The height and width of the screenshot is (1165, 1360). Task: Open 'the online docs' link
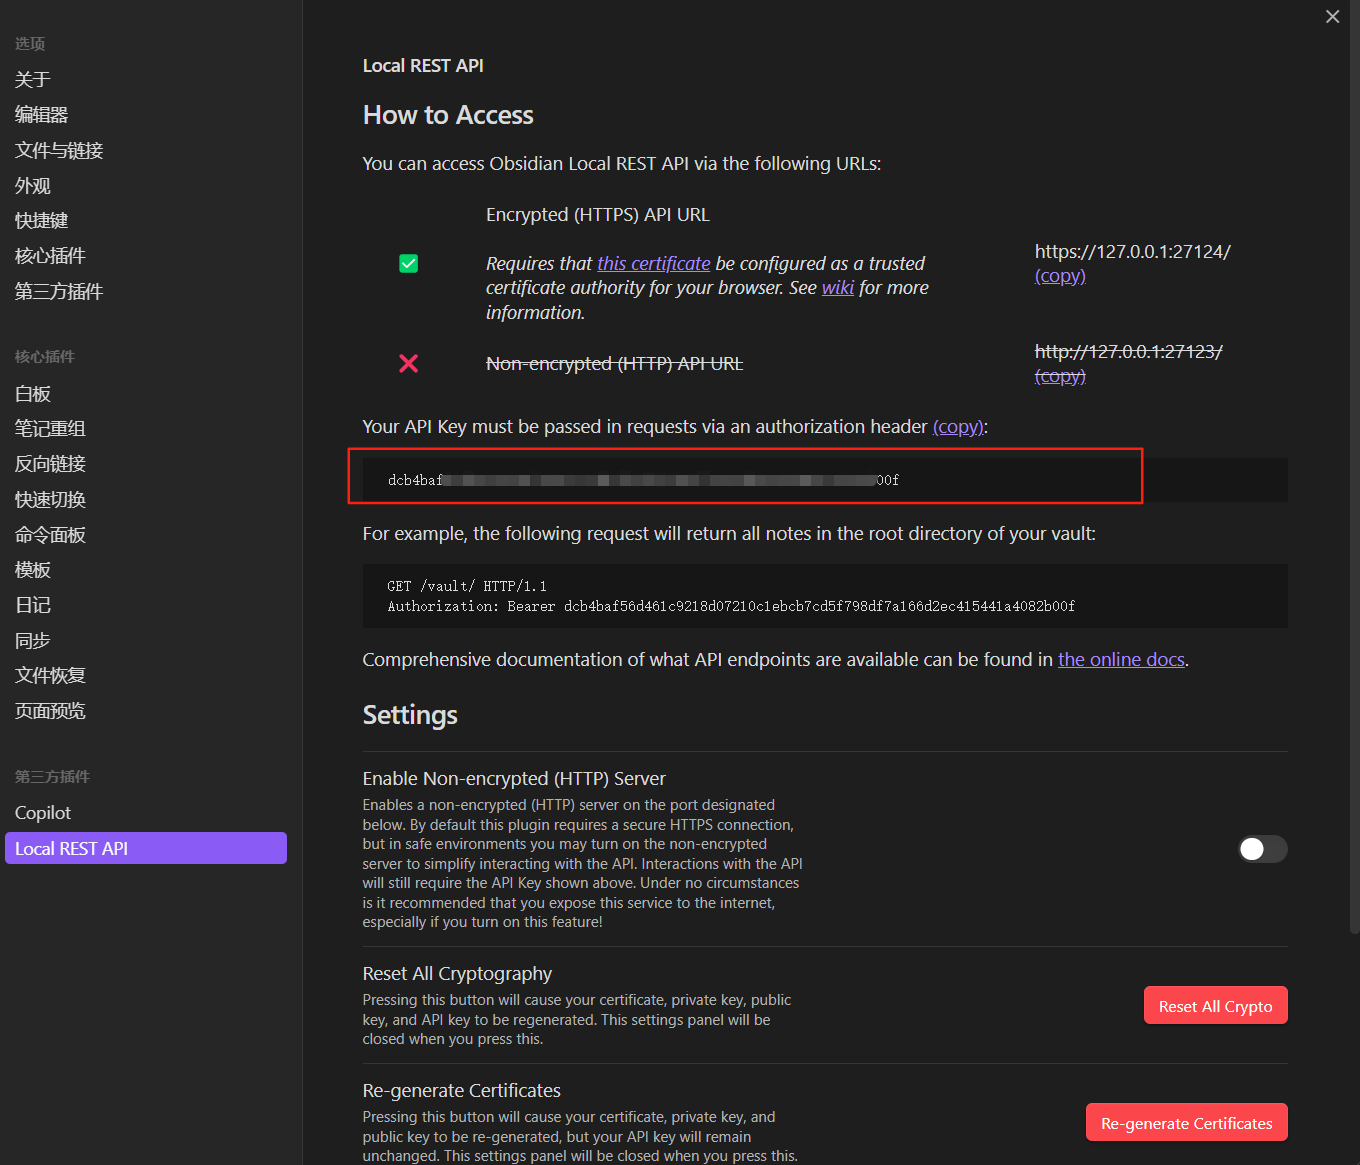(x=1120, y=659)
